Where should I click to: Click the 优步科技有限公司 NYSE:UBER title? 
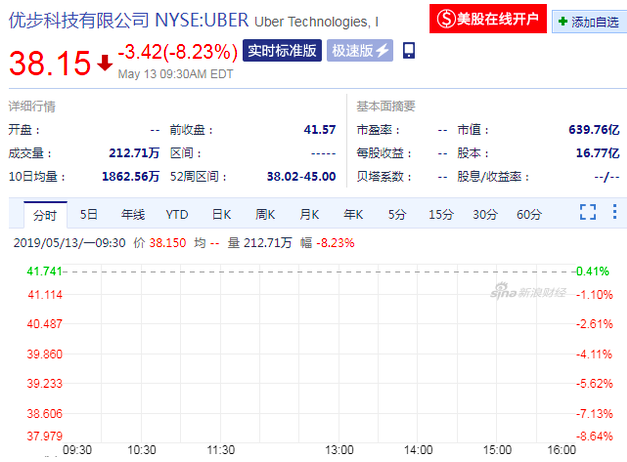pyautogui.click(x=128, y=20)
